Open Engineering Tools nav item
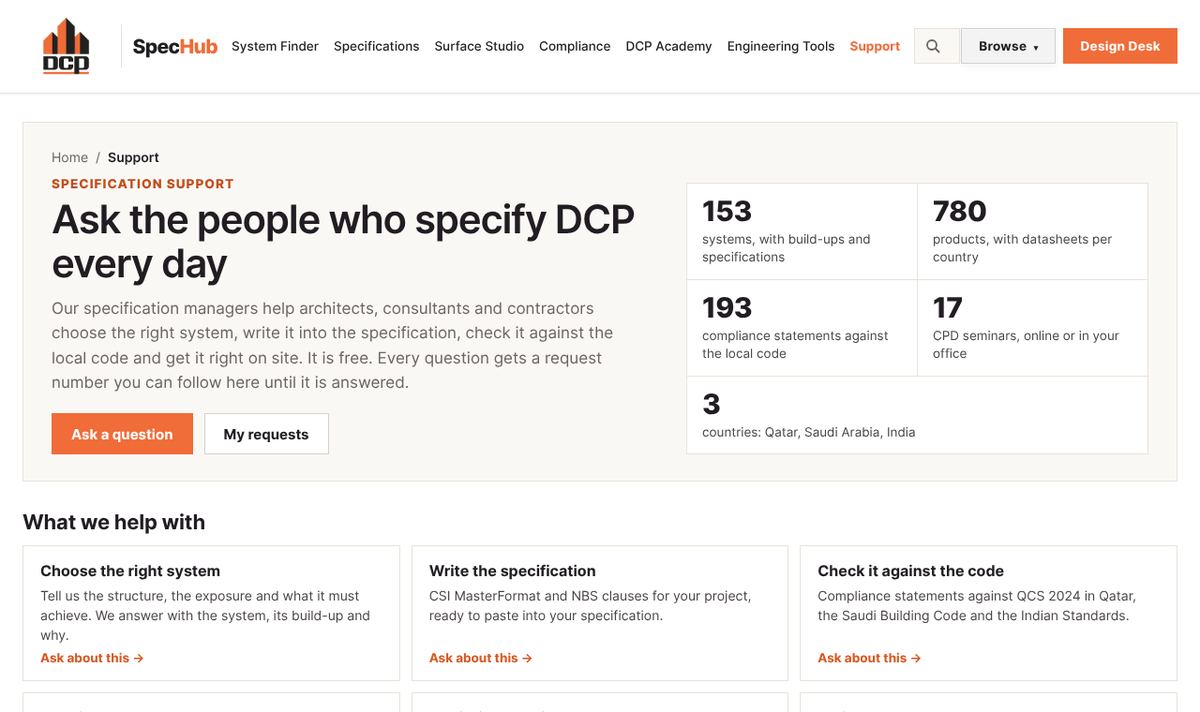This screenshot has height=712, width=1200. coord(781,46)
